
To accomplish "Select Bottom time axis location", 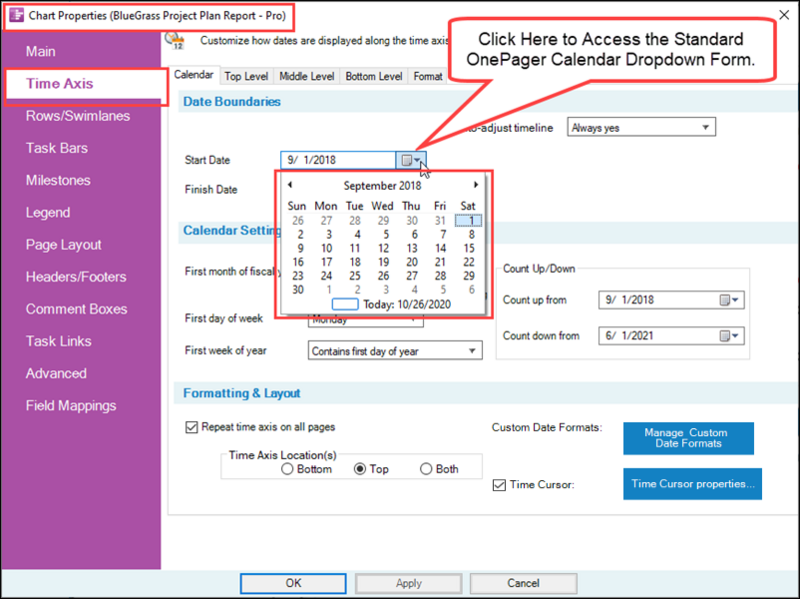I will [287, 469].
